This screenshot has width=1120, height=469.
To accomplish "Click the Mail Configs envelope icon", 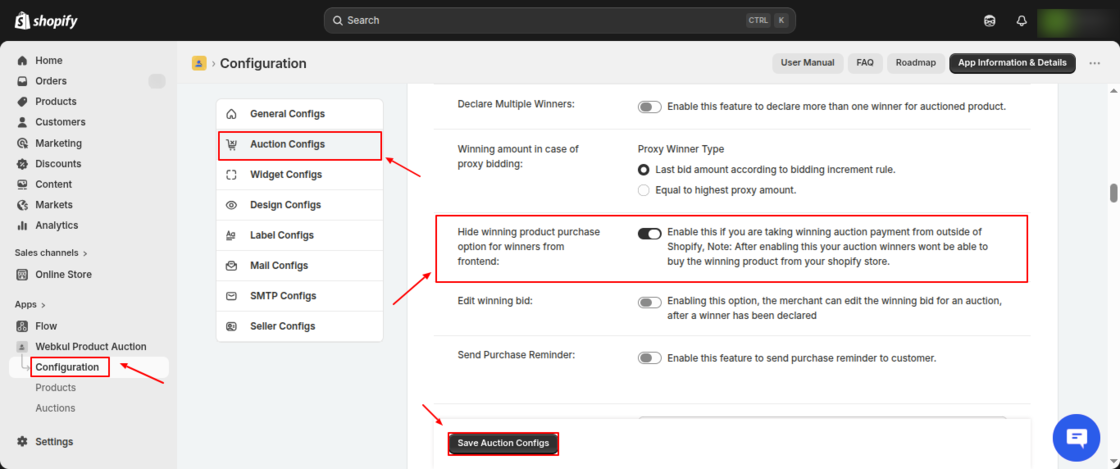I will tap(231, 266).
